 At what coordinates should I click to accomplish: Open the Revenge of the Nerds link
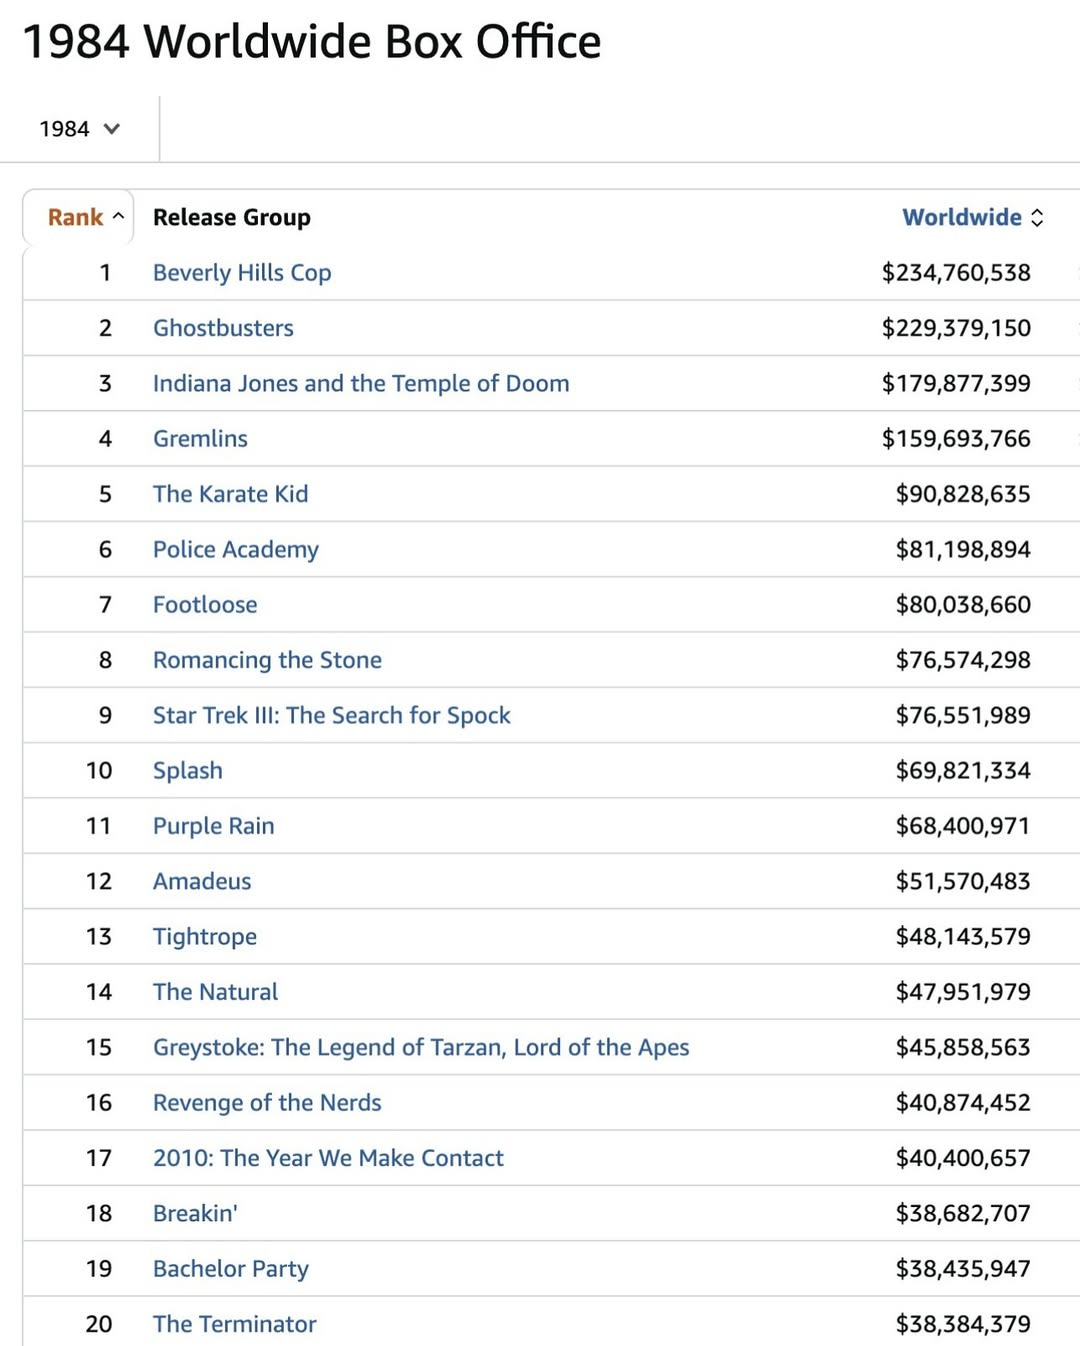(267, 1102)
